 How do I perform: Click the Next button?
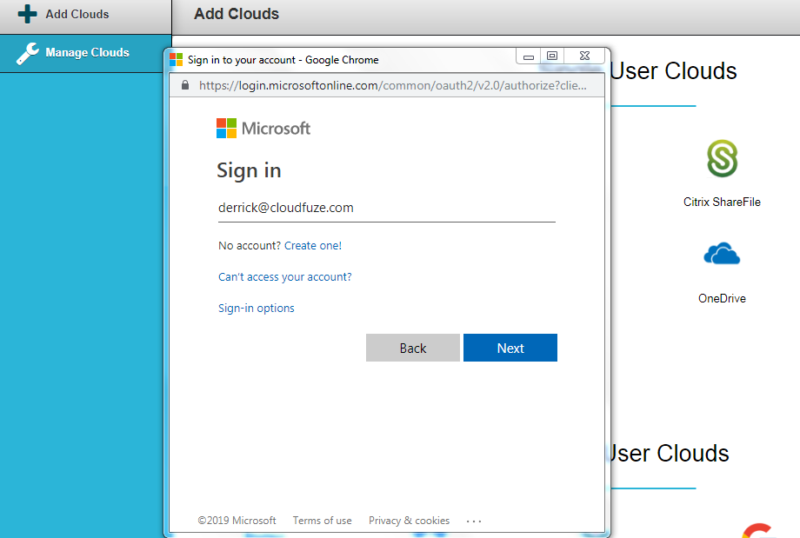click(510, 348)
